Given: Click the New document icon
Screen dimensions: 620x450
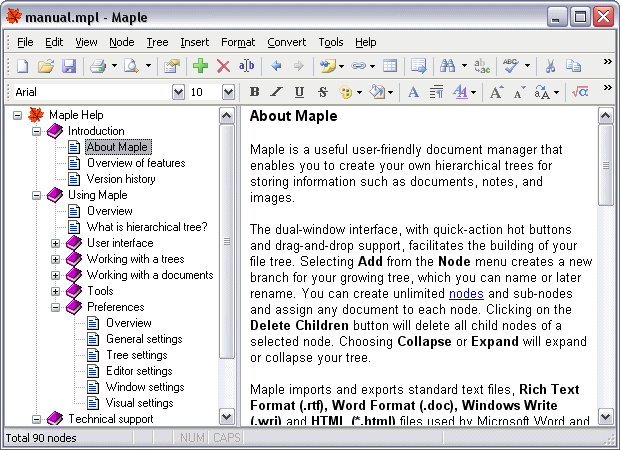Looking at the screenshot, I should tap(23, 66).
